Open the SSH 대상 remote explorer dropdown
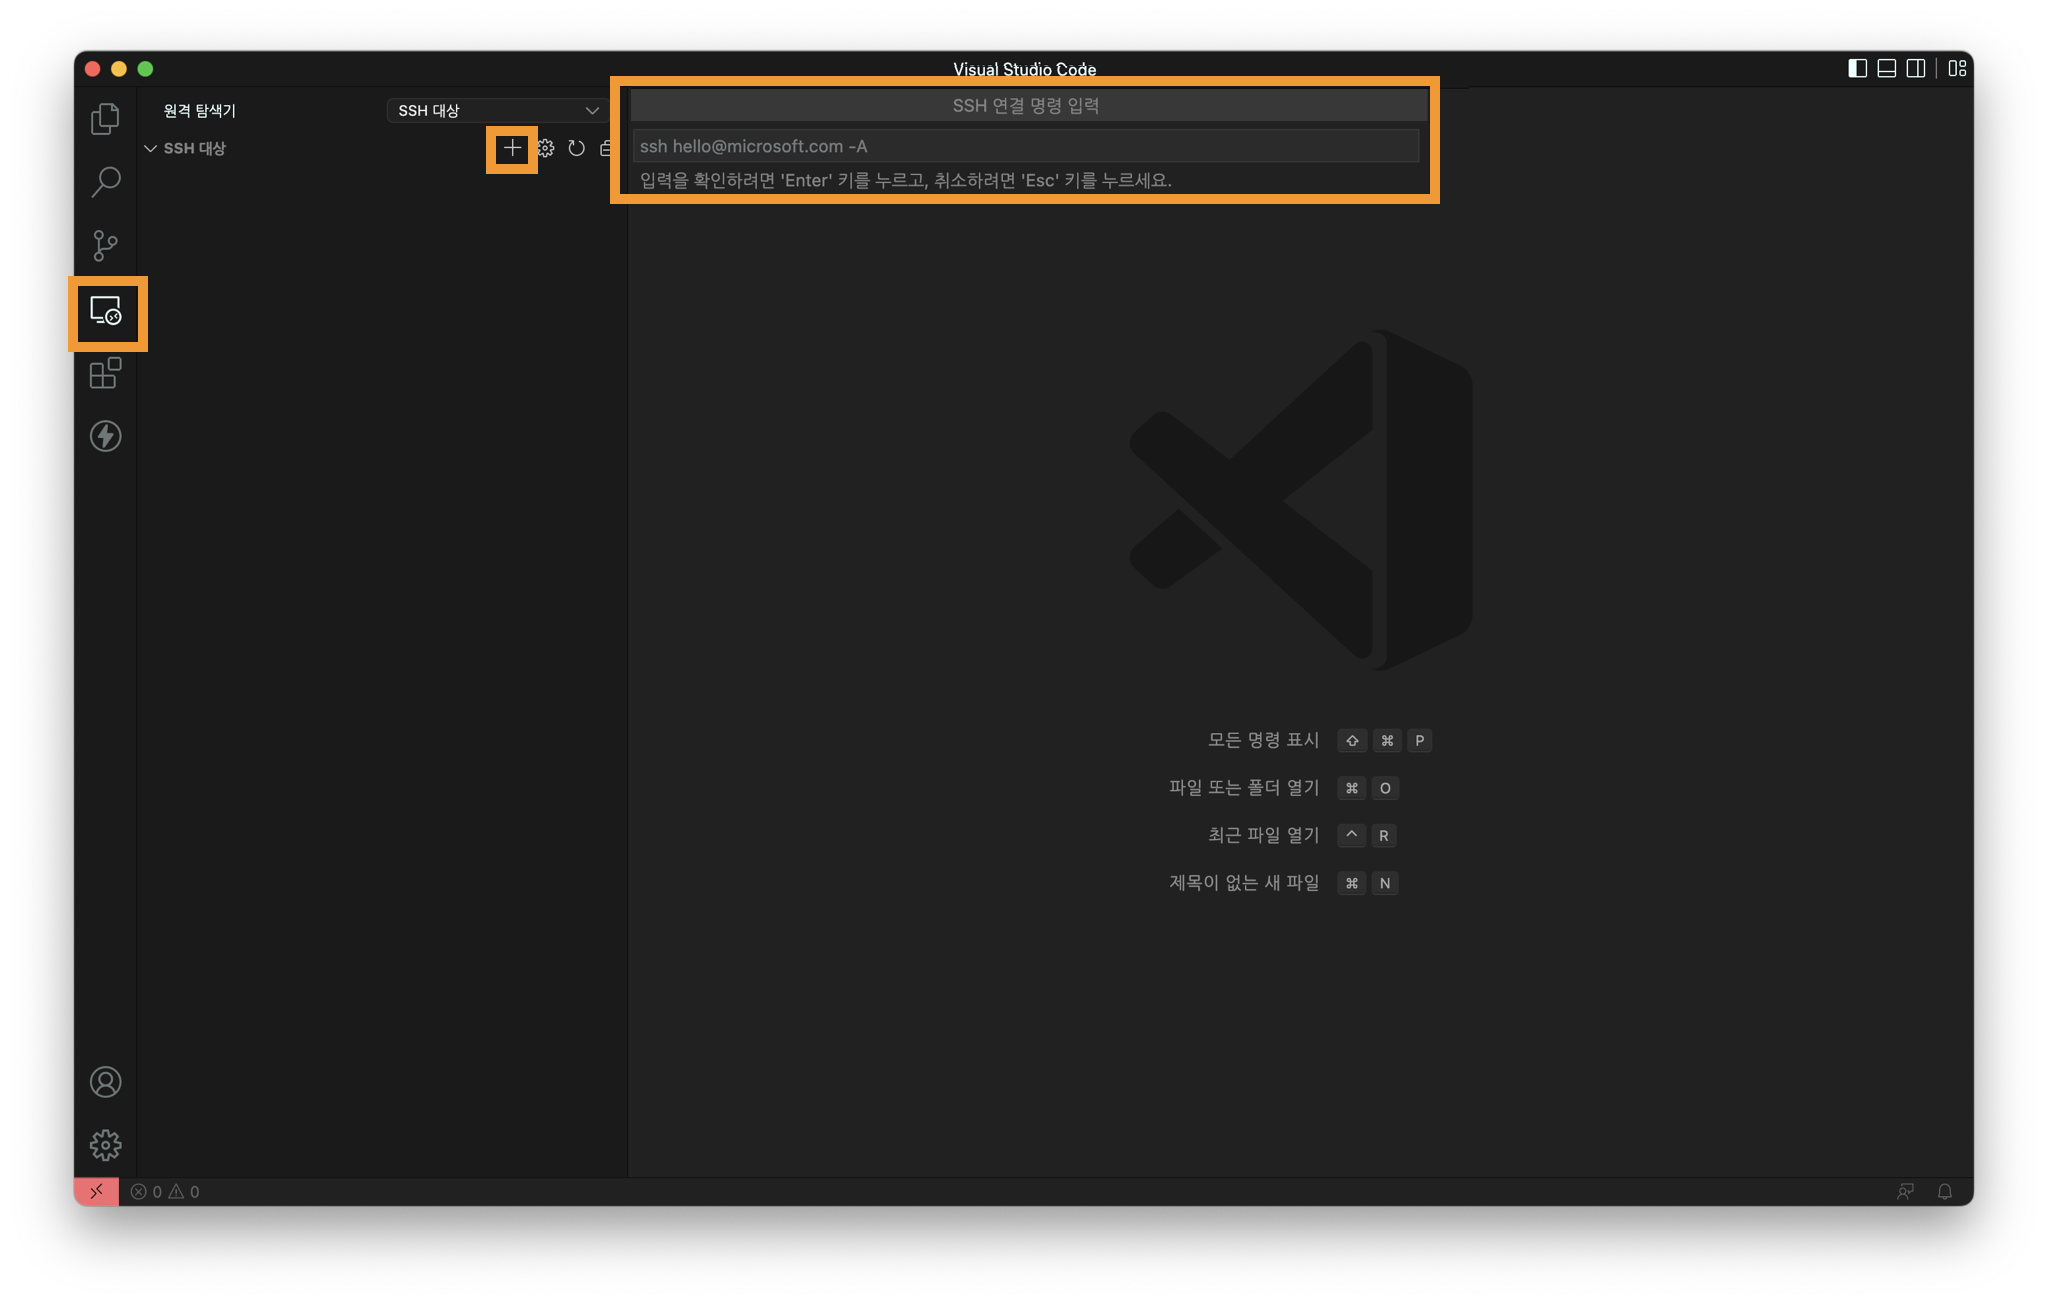2048x1304 pixels. [x=497, y=110]
